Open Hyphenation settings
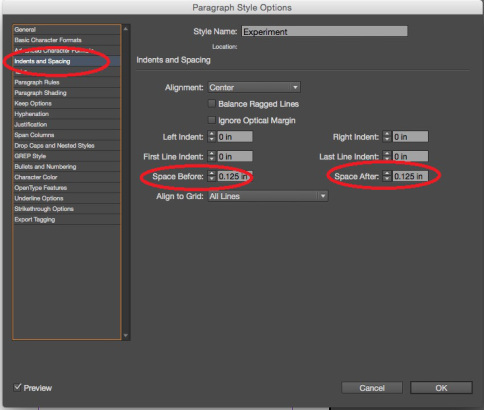The width and height of the screenshot is (484, 410). point(67,114)
